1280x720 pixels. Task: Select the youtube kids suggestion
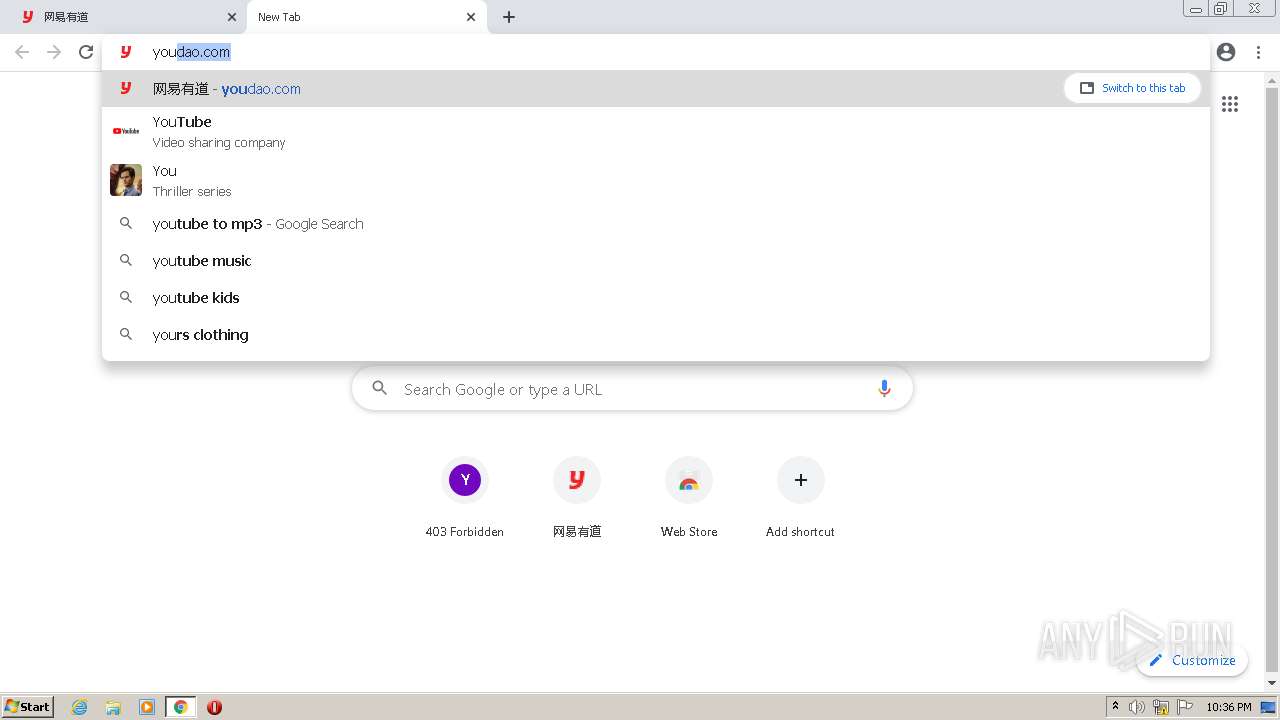pos(655,298)
